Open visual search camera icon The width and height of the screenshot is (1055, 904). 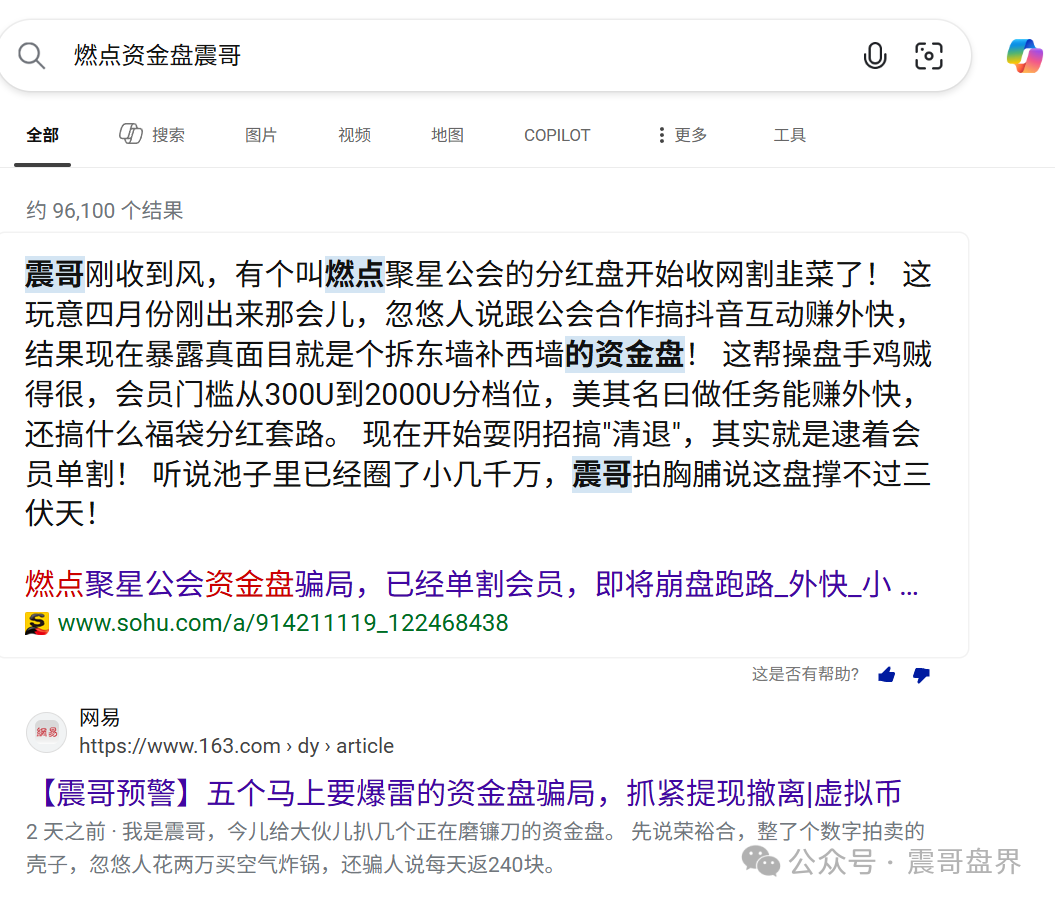929,56
